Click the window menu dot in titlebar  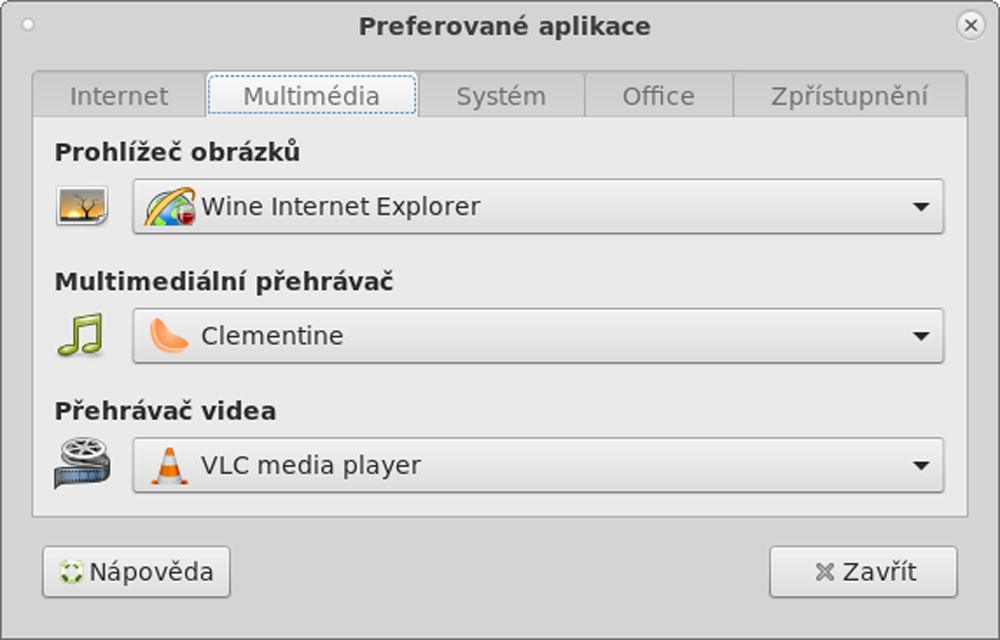[x=28, y=25]
